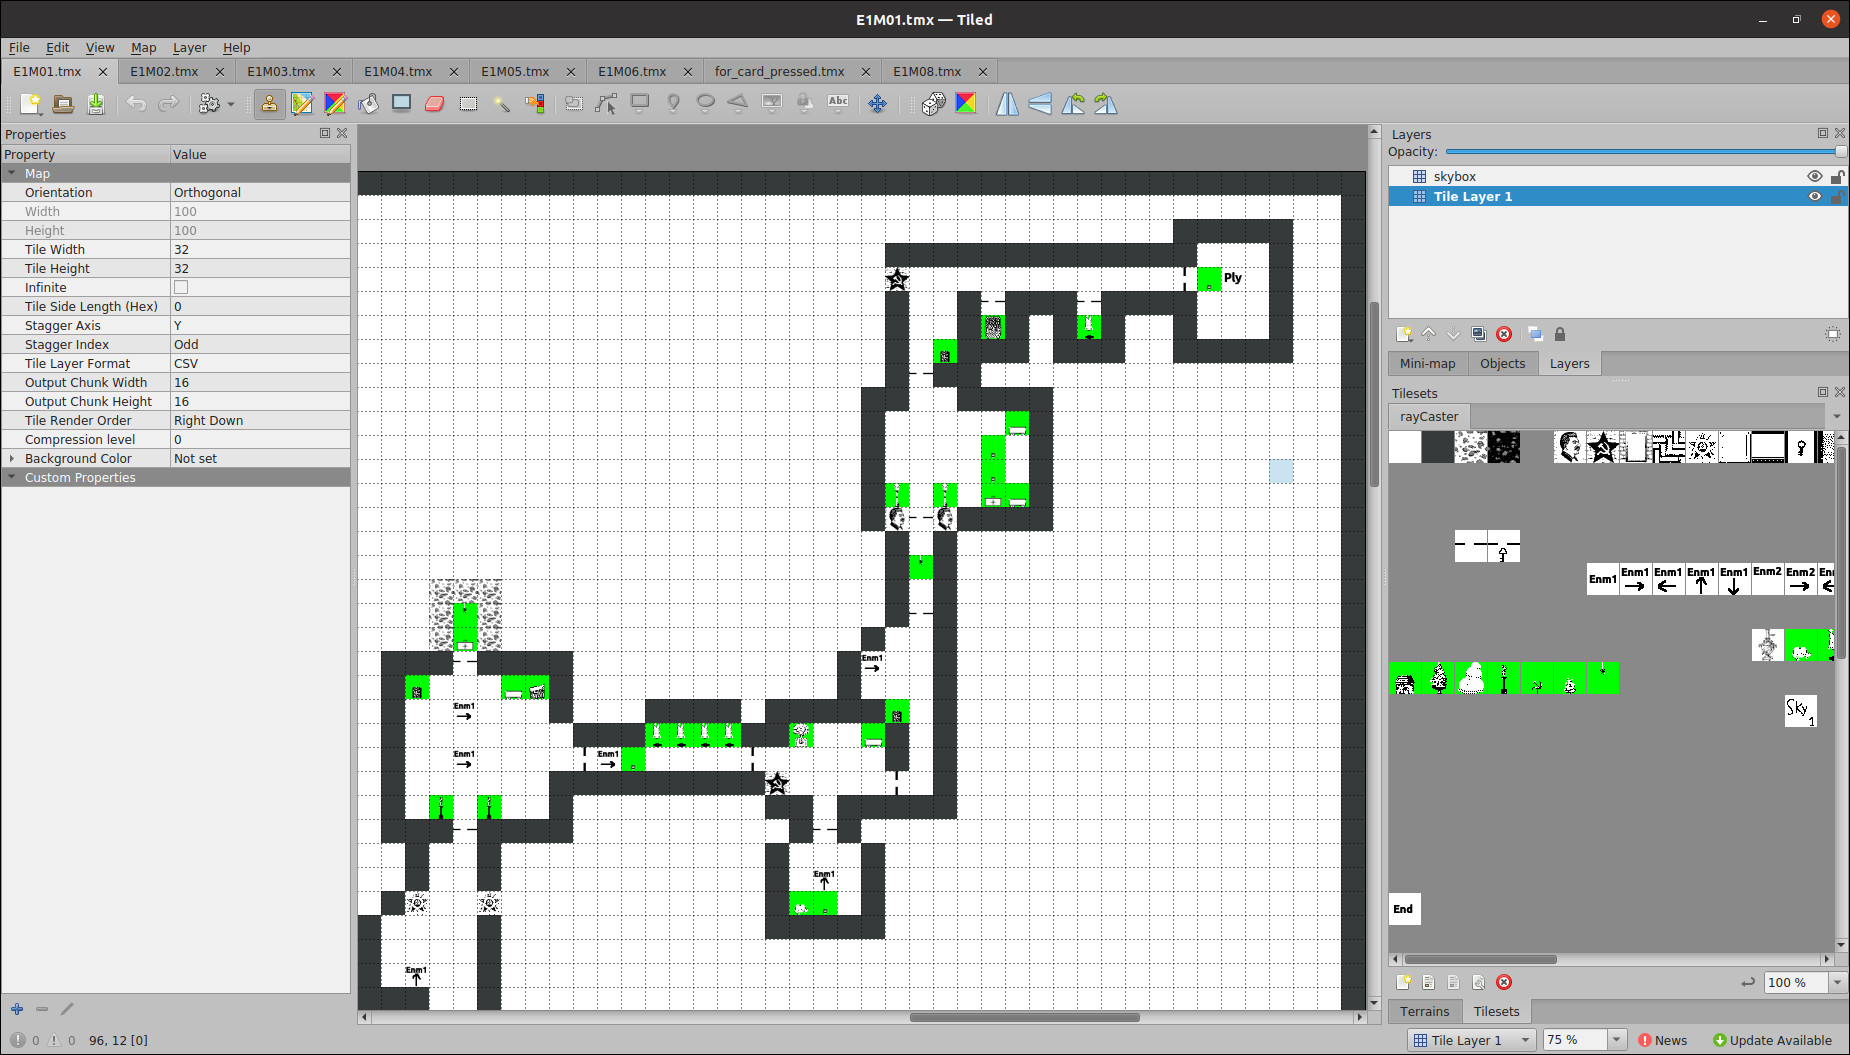
Task: Open the Terrains panel
Action: point(1424,1011)
